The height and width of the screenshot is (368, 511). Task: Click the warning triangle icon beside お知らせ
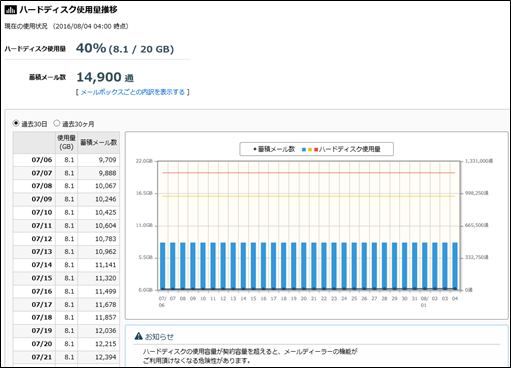click(138, 336)
